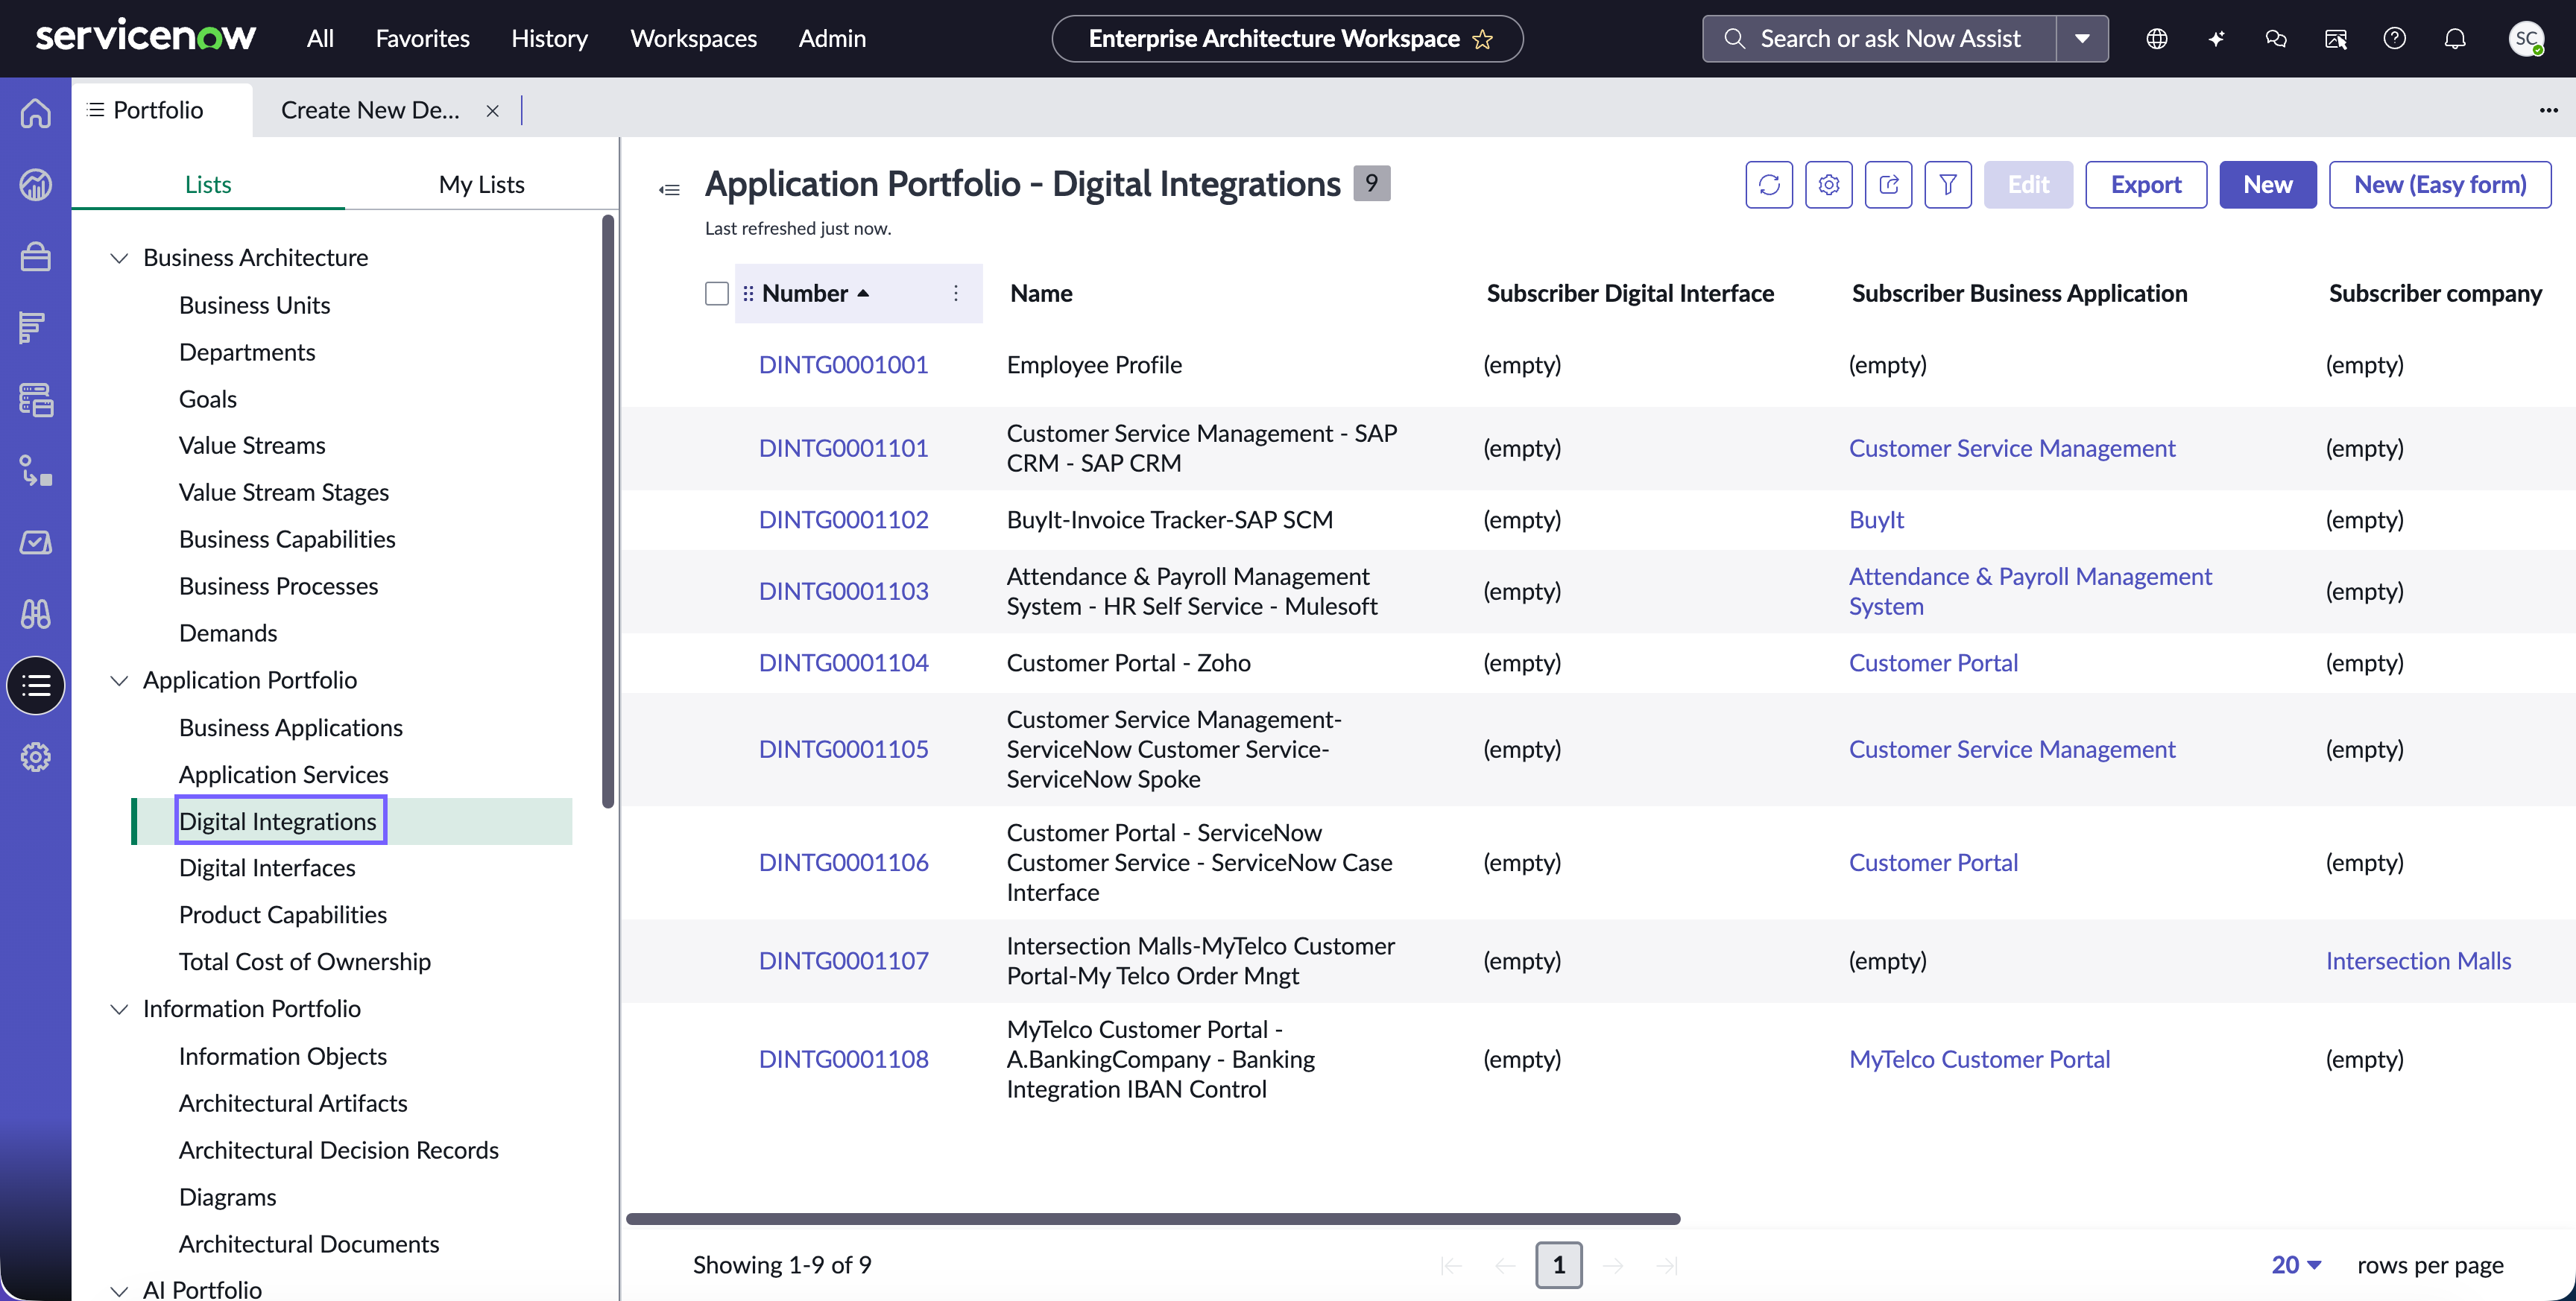Open record DINTG0001001
2576x1301 pixels.
(843, 365)
